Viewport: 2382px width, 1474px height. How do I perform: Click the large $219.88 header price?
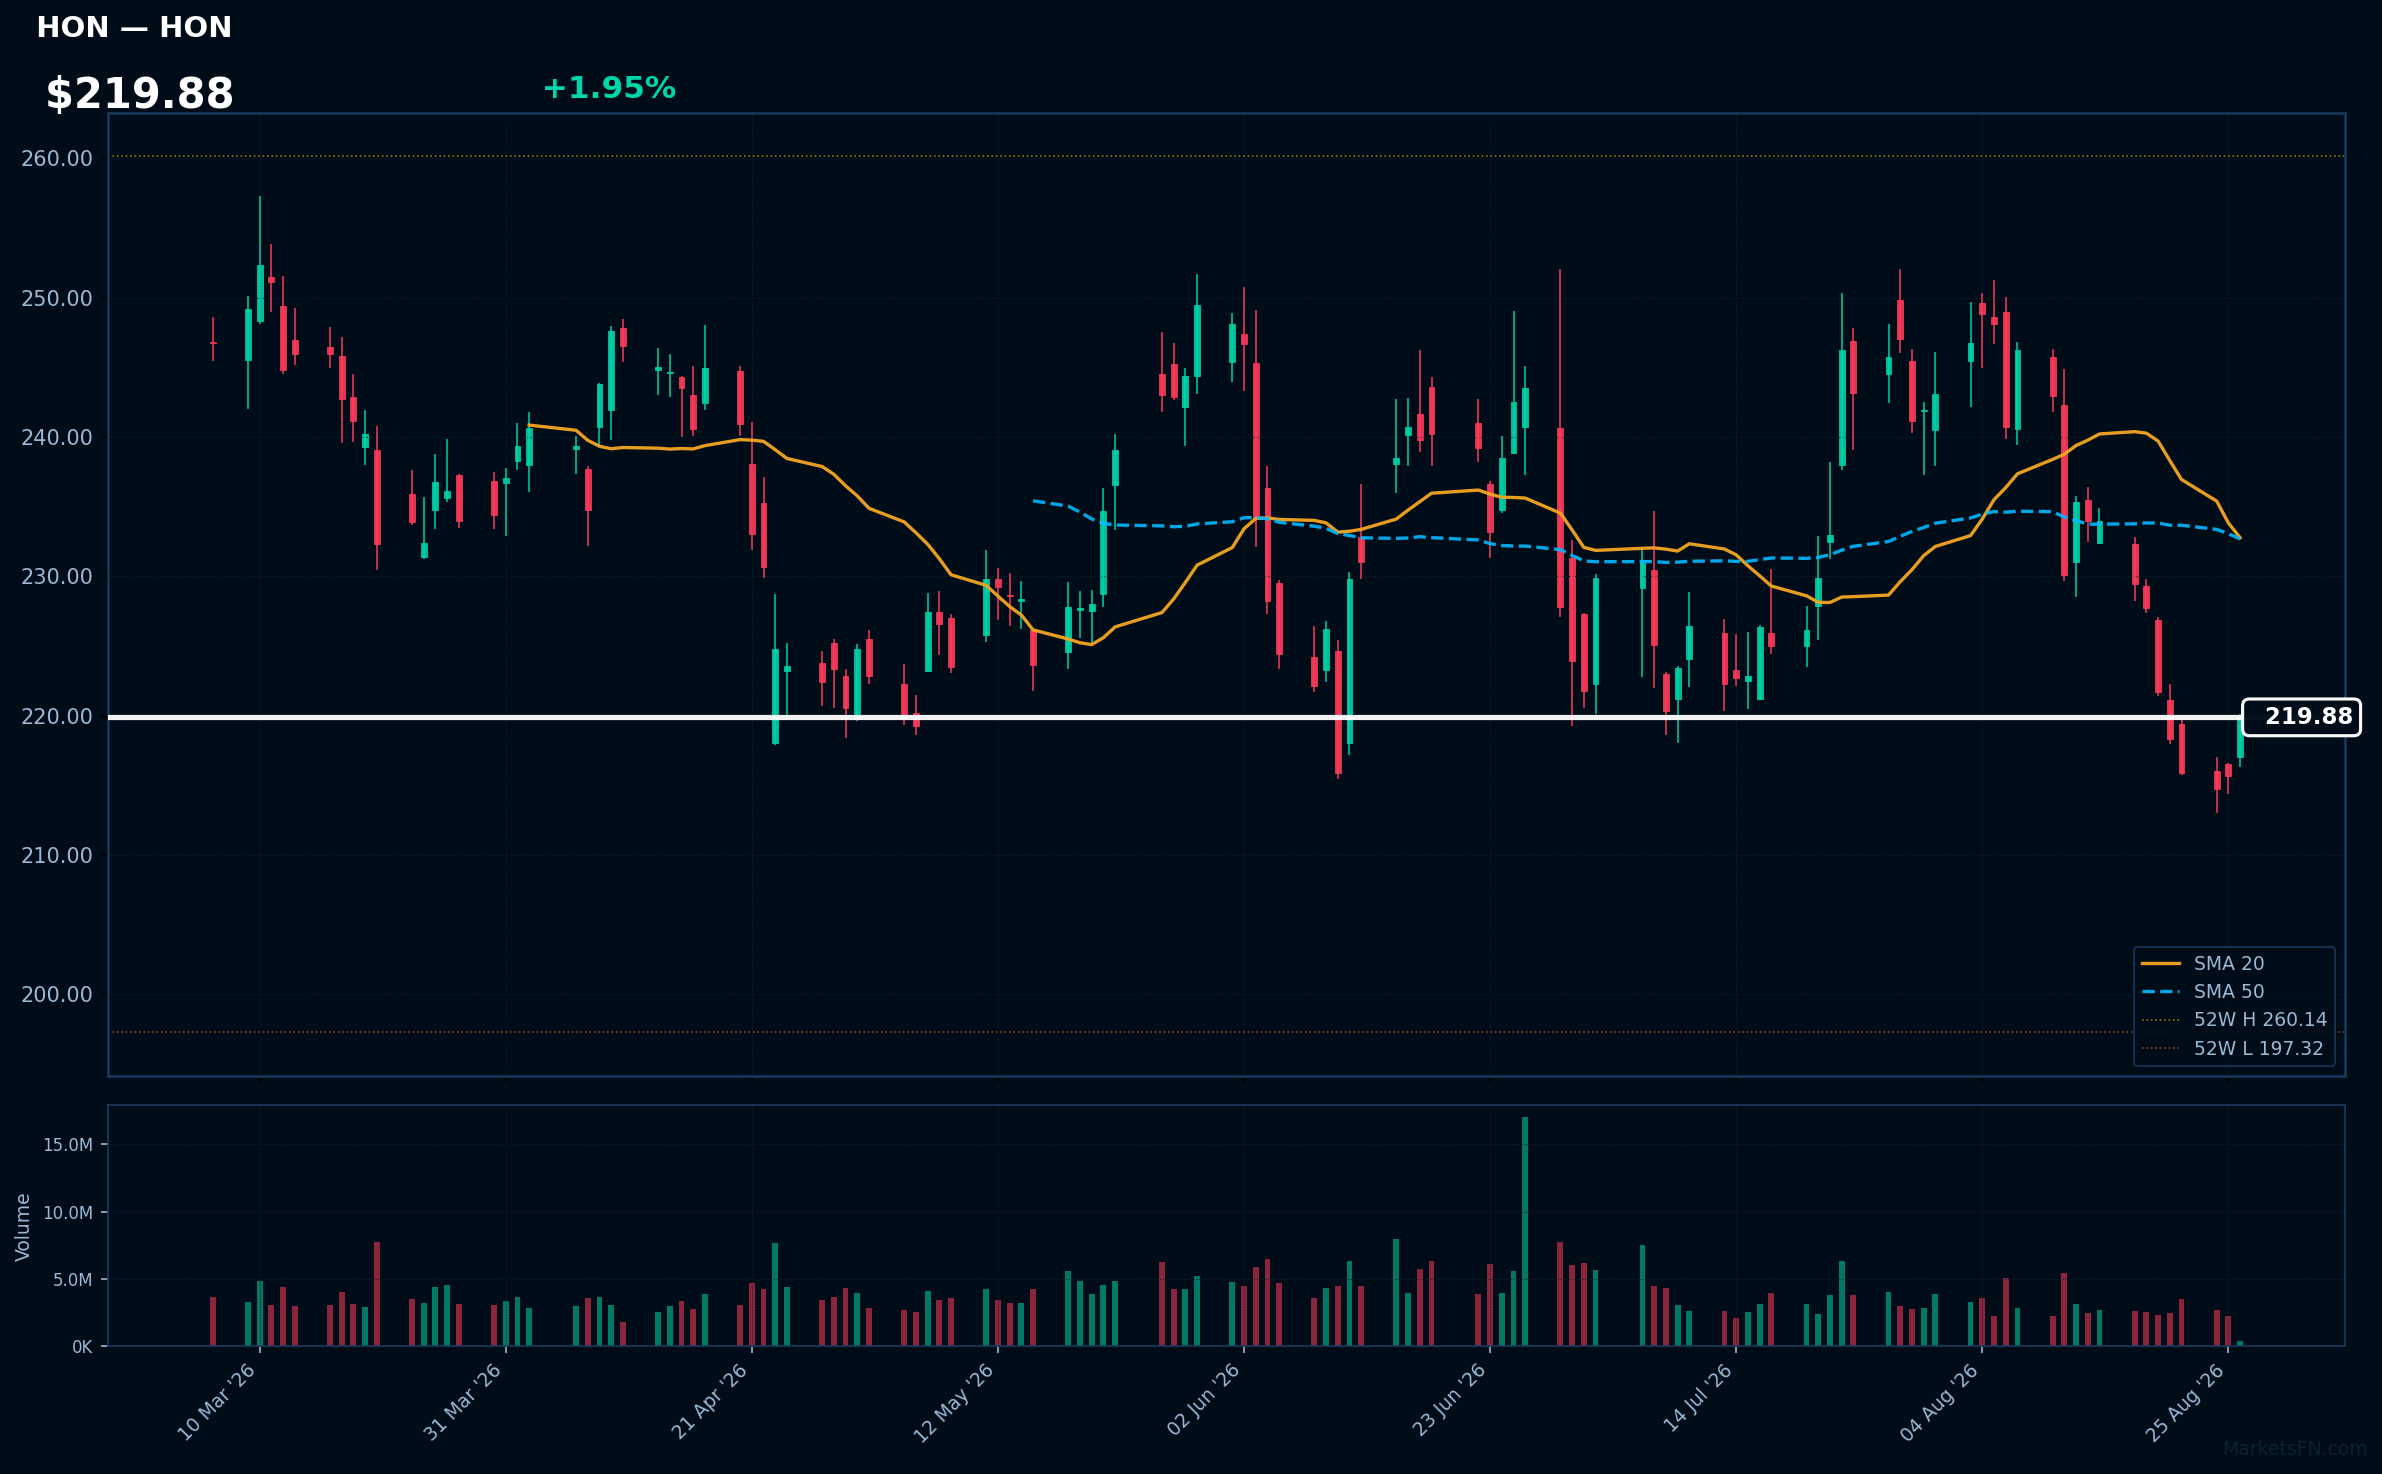139,94
